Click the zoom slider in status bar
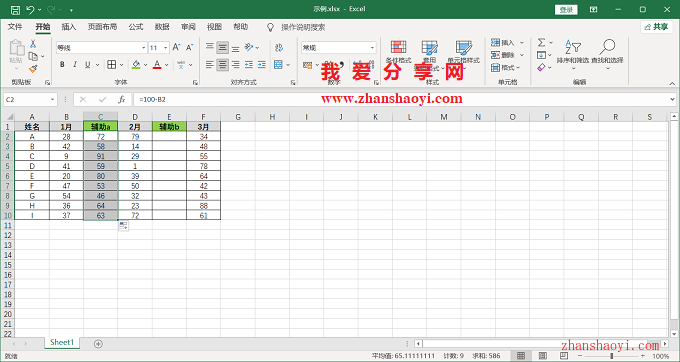The image size is (680, 362). (x=611, y=356)
